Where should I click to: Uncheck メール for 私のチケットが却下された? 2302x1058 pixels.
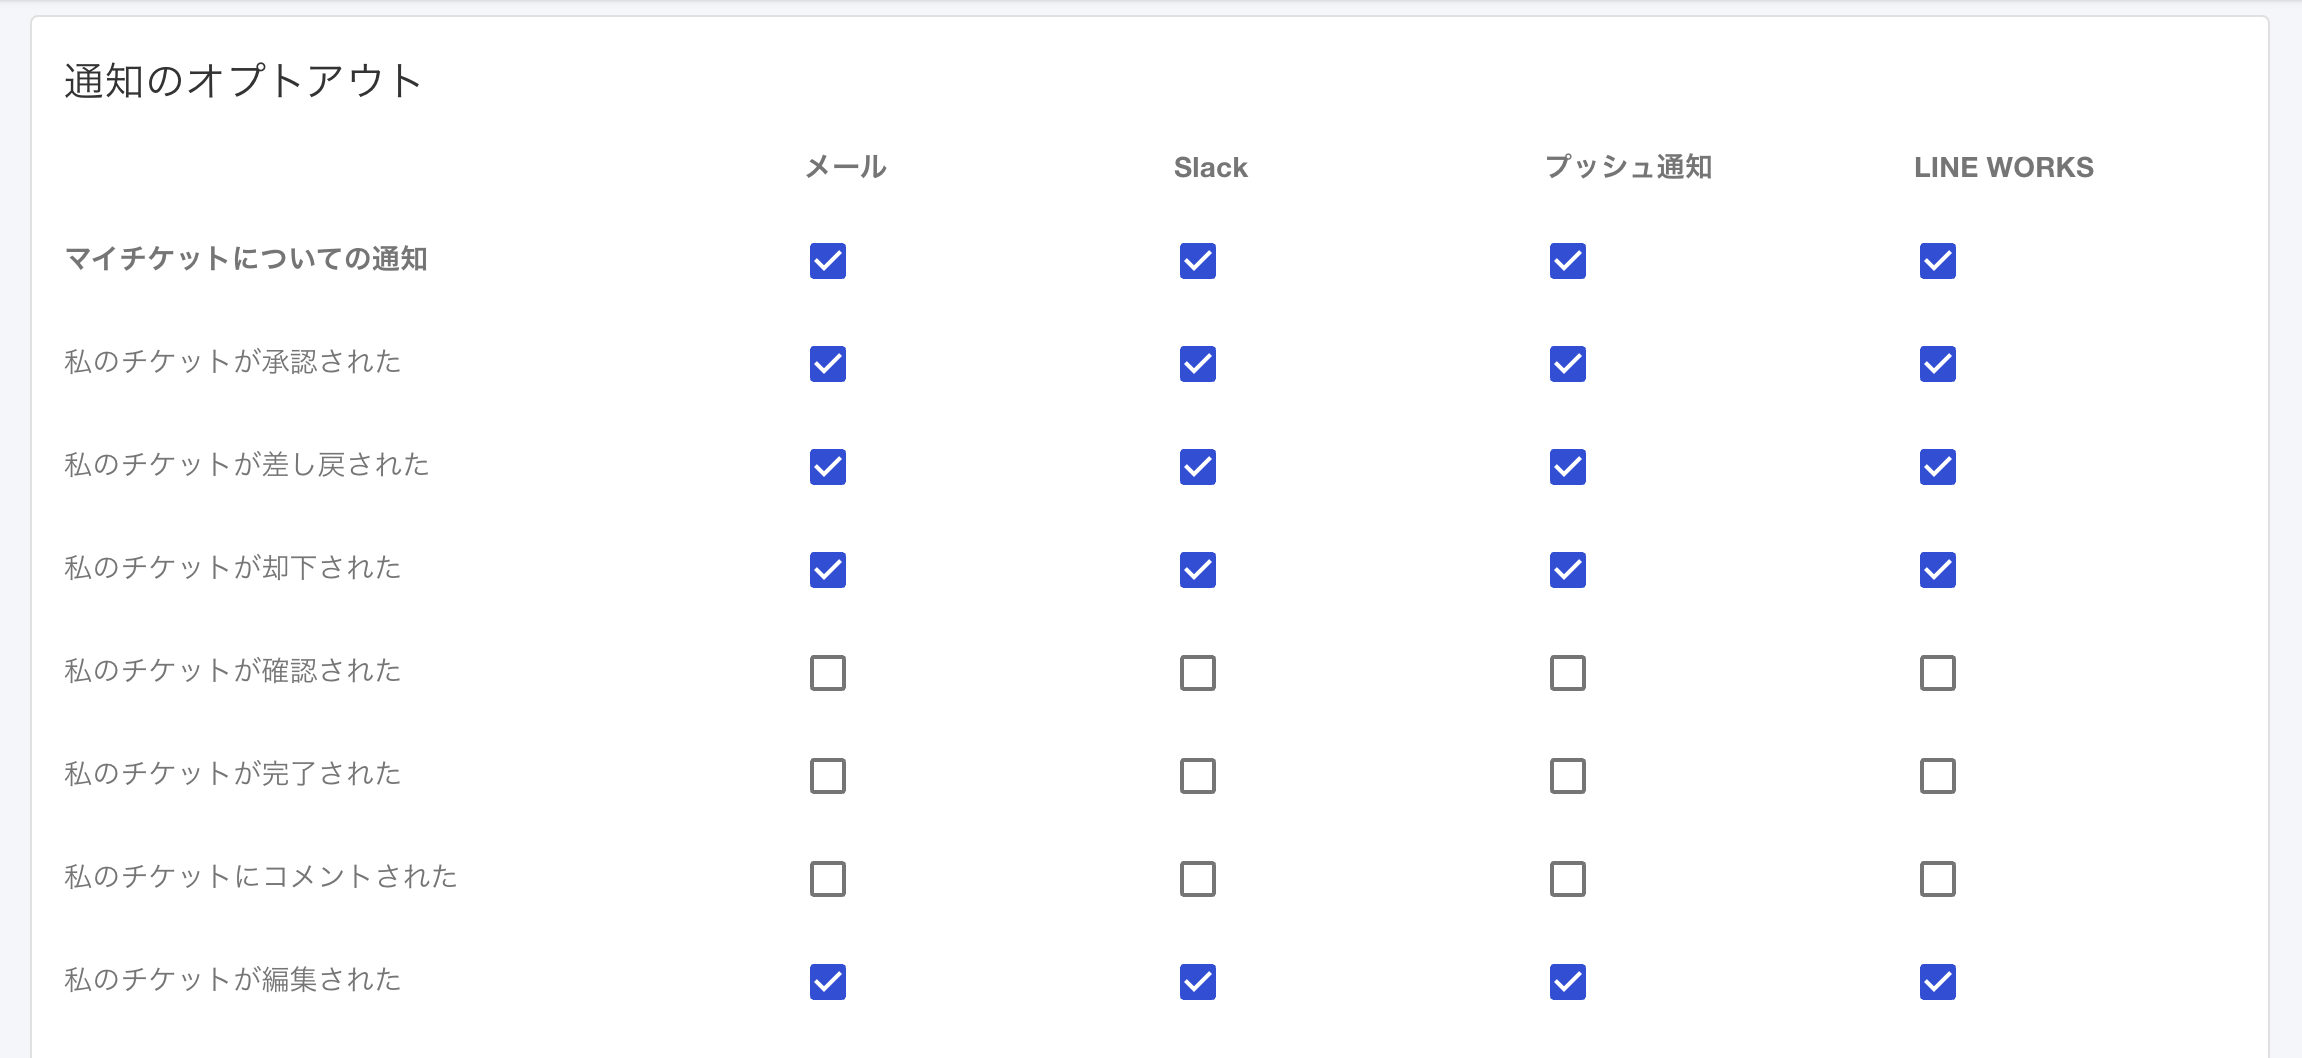(828, 570)
